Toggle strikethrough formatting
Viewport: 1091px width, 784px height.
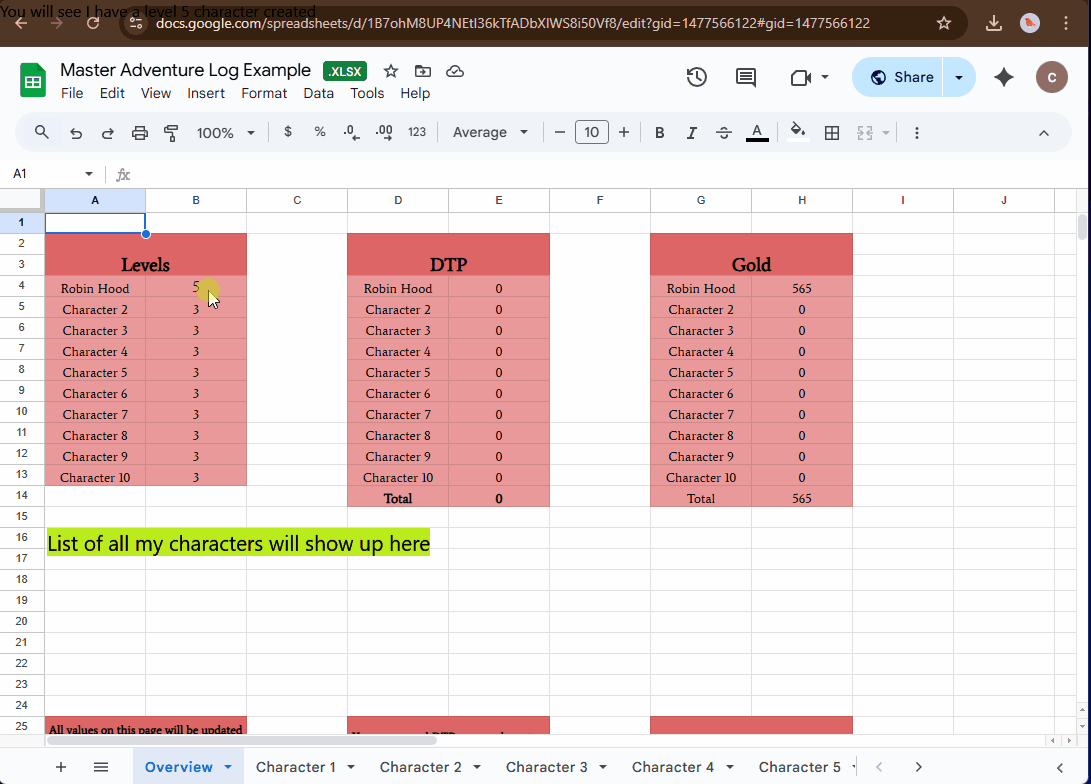pyautogui.click(x=724, y=133)
